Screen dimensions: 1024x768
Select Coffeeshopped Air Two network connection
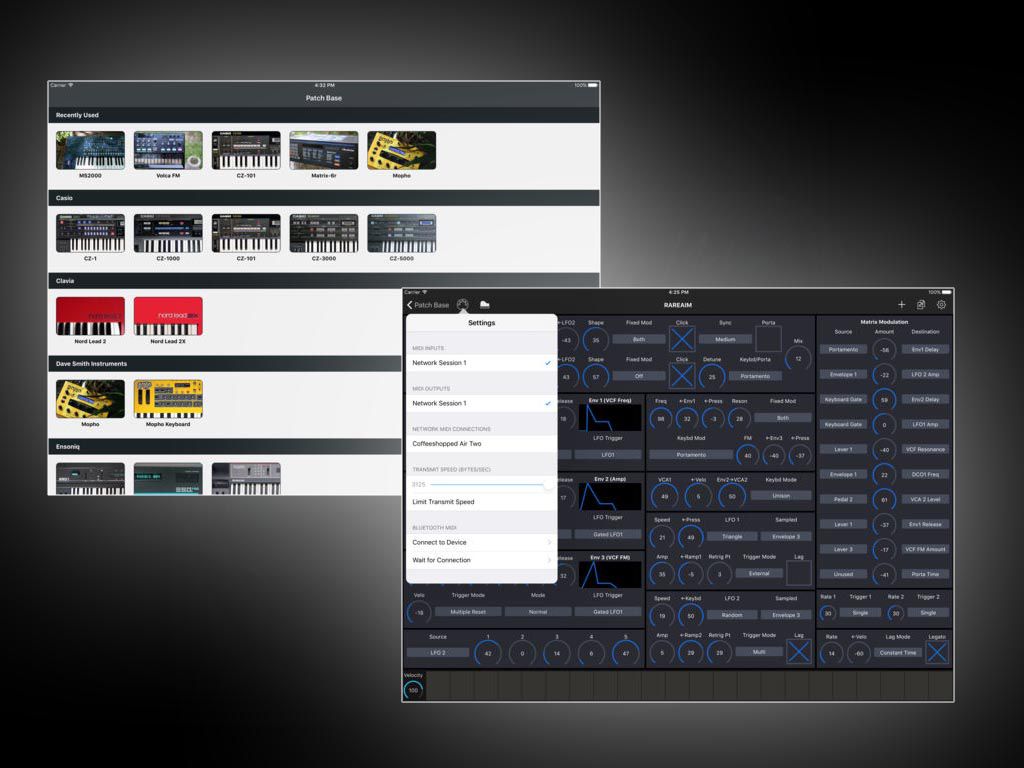coord(481,443)
